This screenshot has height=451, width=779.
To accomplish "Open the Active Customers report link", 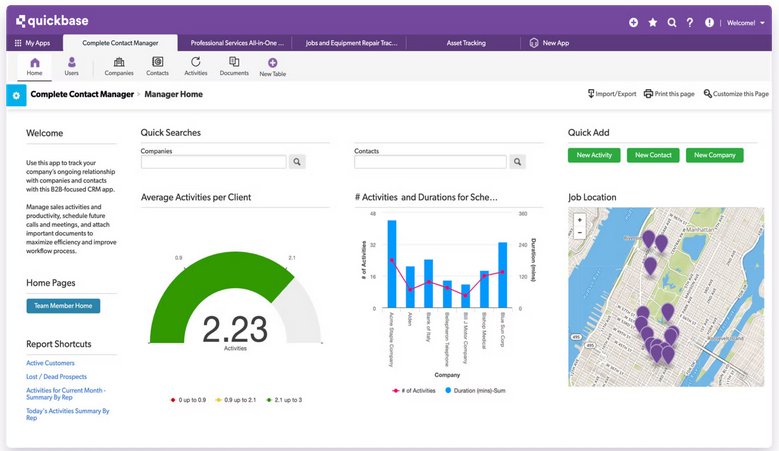I will tap(50, 363).
